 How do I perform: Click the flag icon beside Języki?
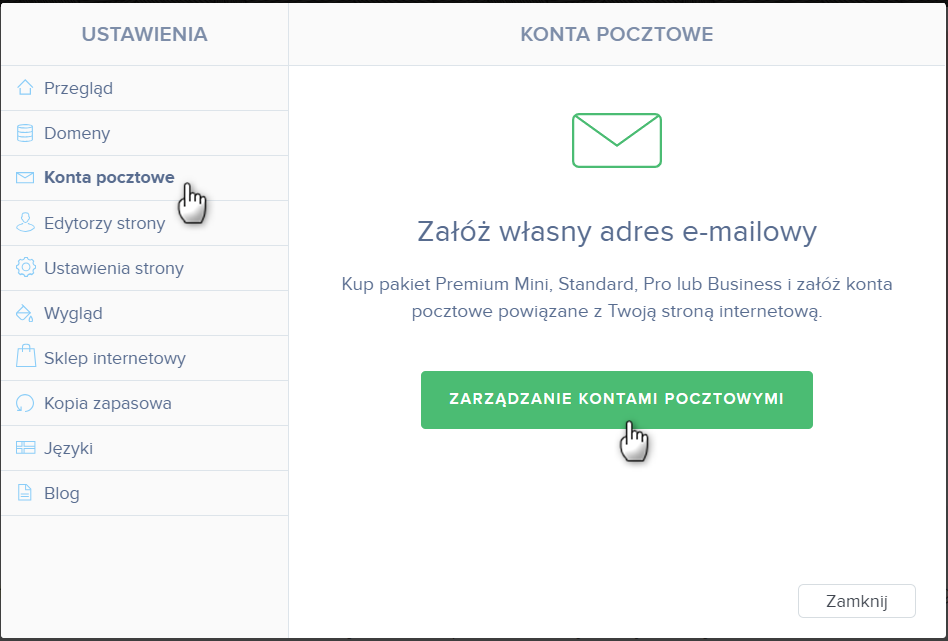pos(25,447)
